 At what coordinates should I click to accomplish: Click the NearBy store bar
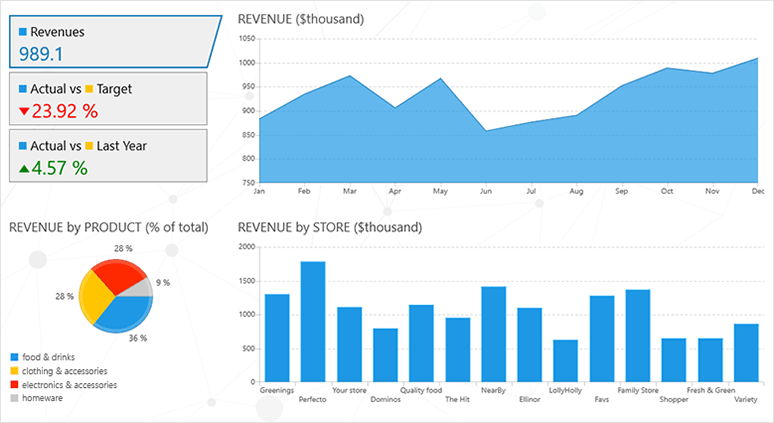pyautogui.click(x=494, y=334)
